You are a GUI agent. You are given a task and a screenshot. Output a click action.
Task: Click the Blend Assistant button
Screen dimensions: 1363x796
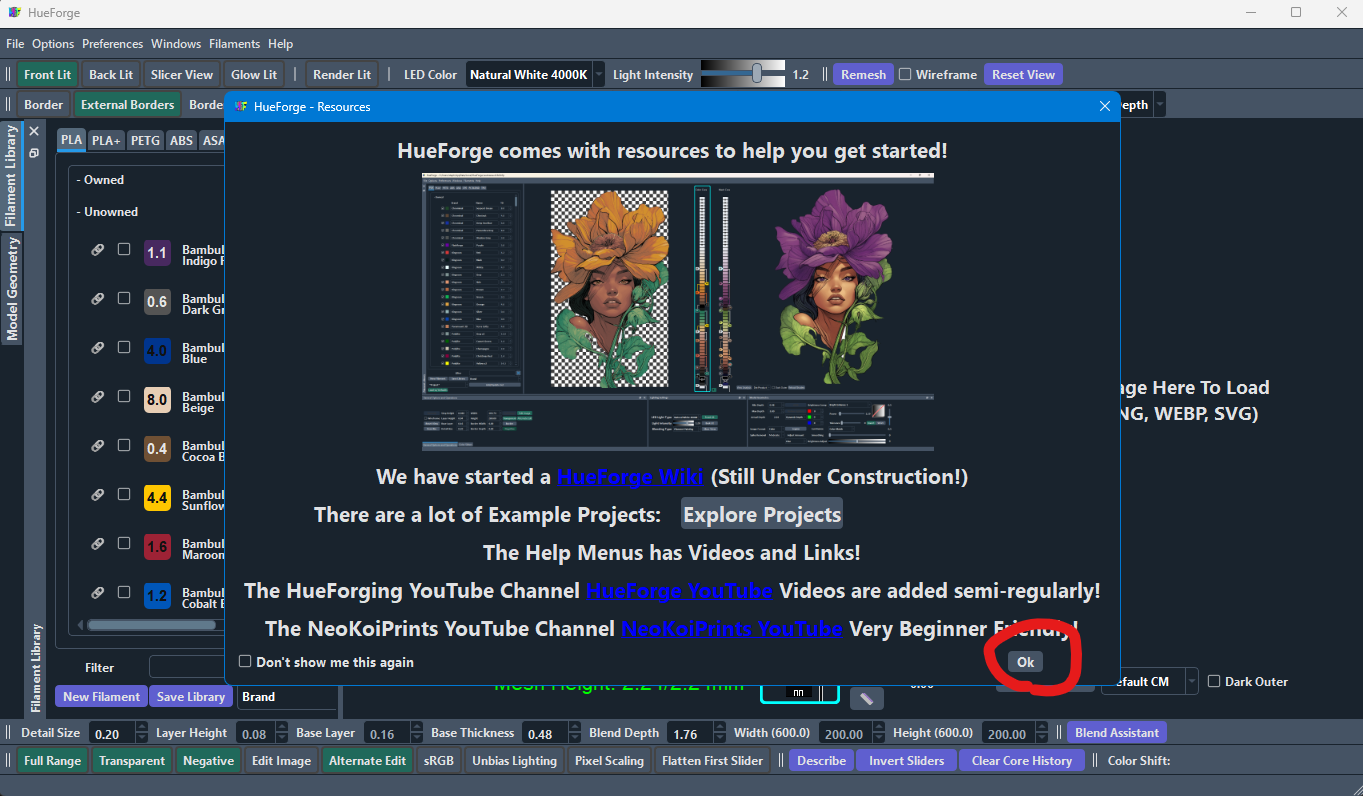click(x=1117, y=733)
